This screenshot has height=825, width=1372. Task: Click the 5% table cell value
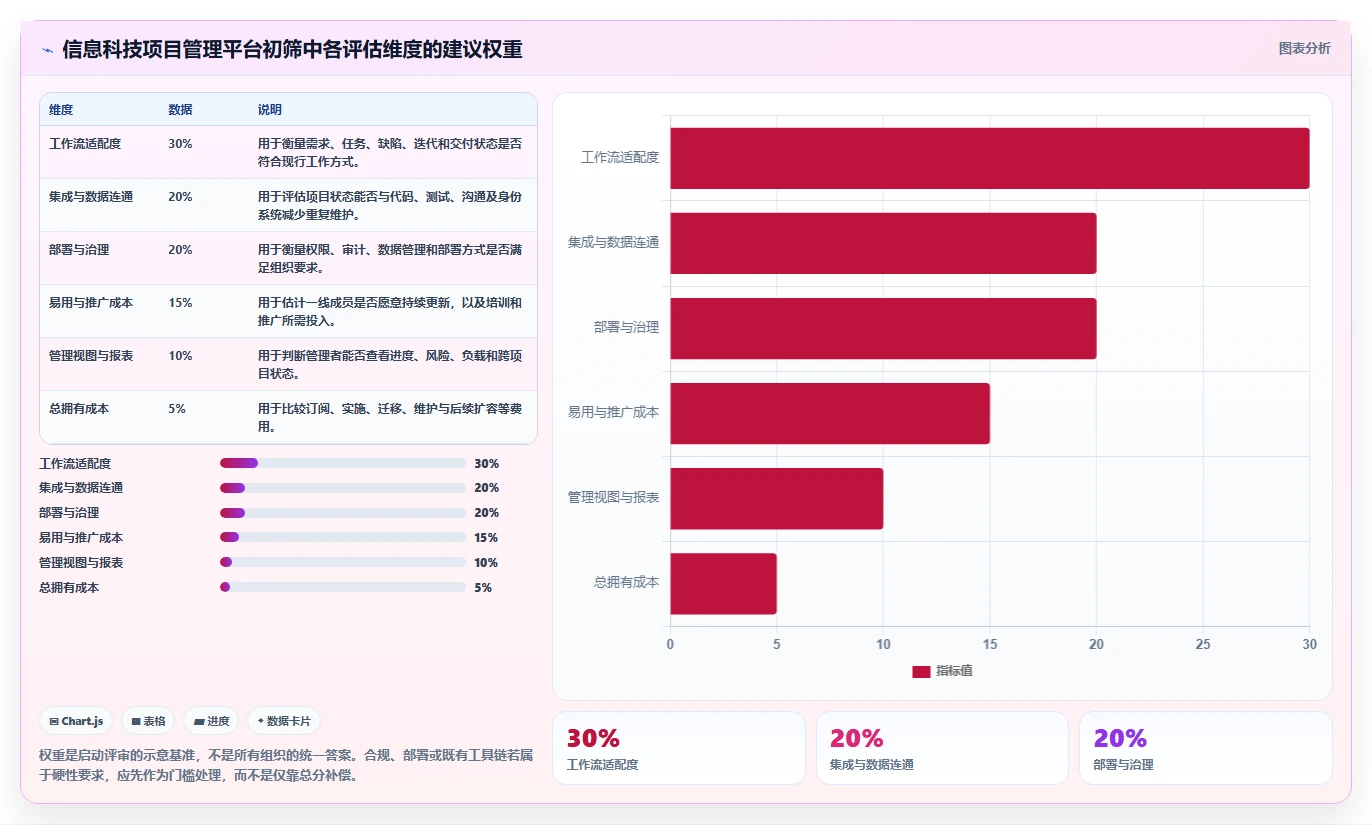[177, 409]
